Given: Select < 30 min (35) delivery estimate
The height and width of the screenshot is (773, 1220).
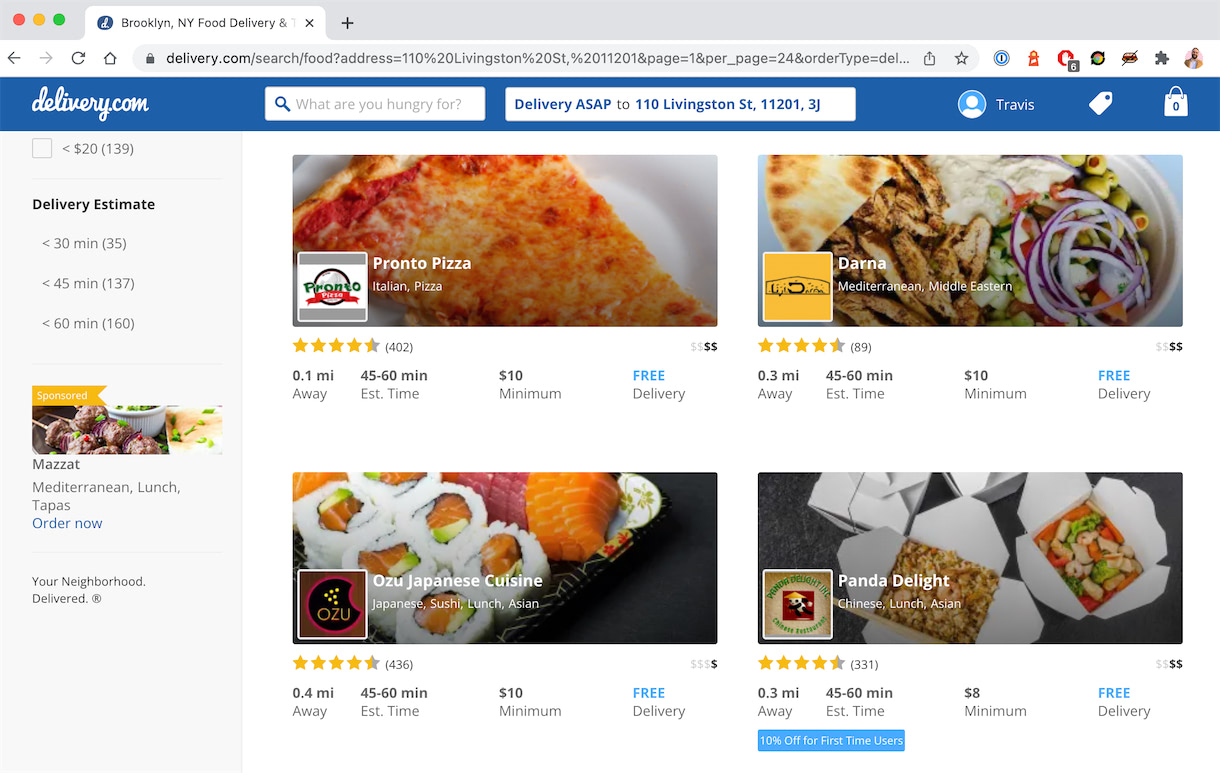Looking at the screenshot, I should tap(84, 243).
